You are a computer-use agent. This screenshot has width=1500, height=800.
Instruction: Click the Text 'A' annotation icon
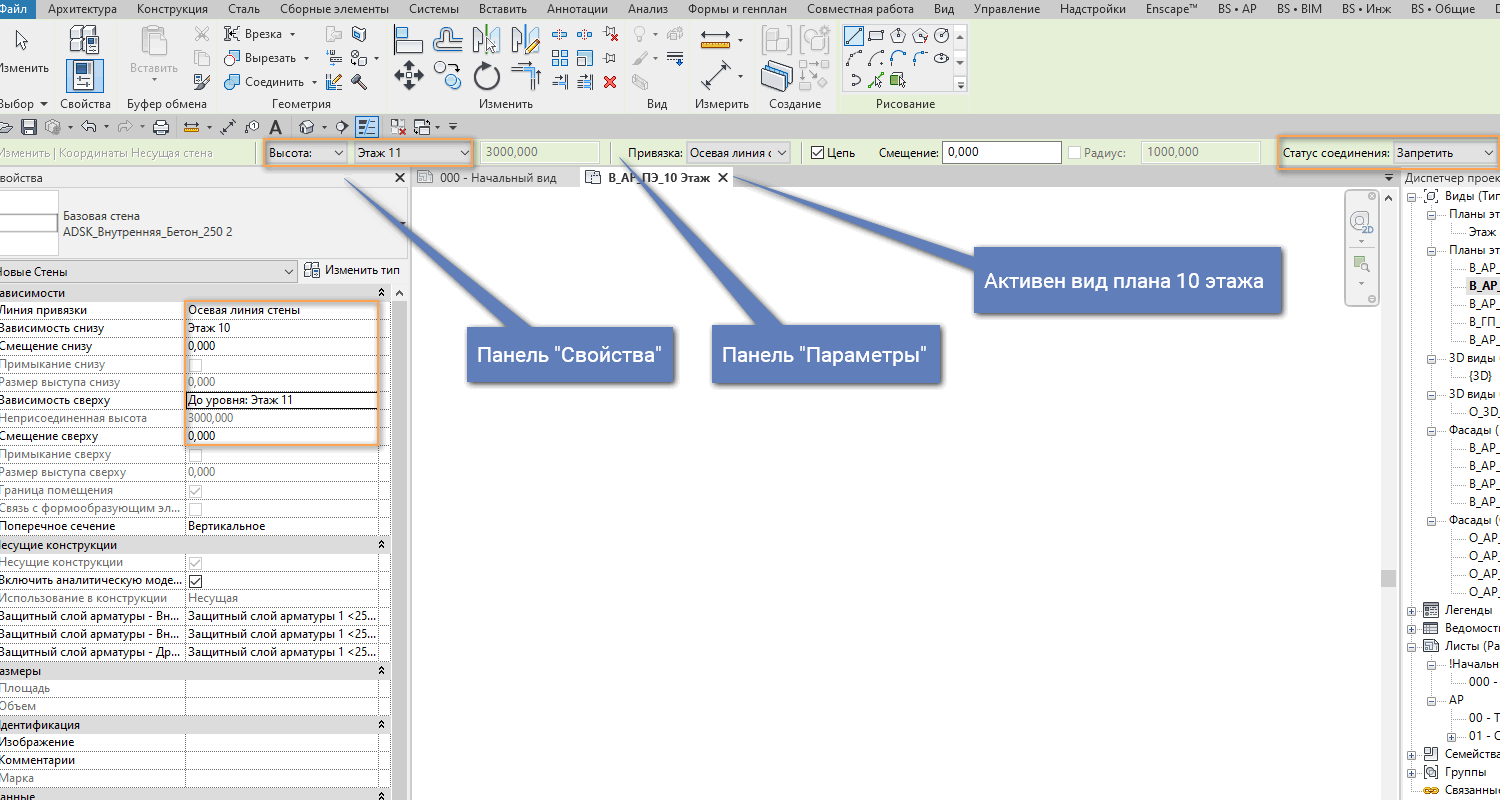coord(276,127)
